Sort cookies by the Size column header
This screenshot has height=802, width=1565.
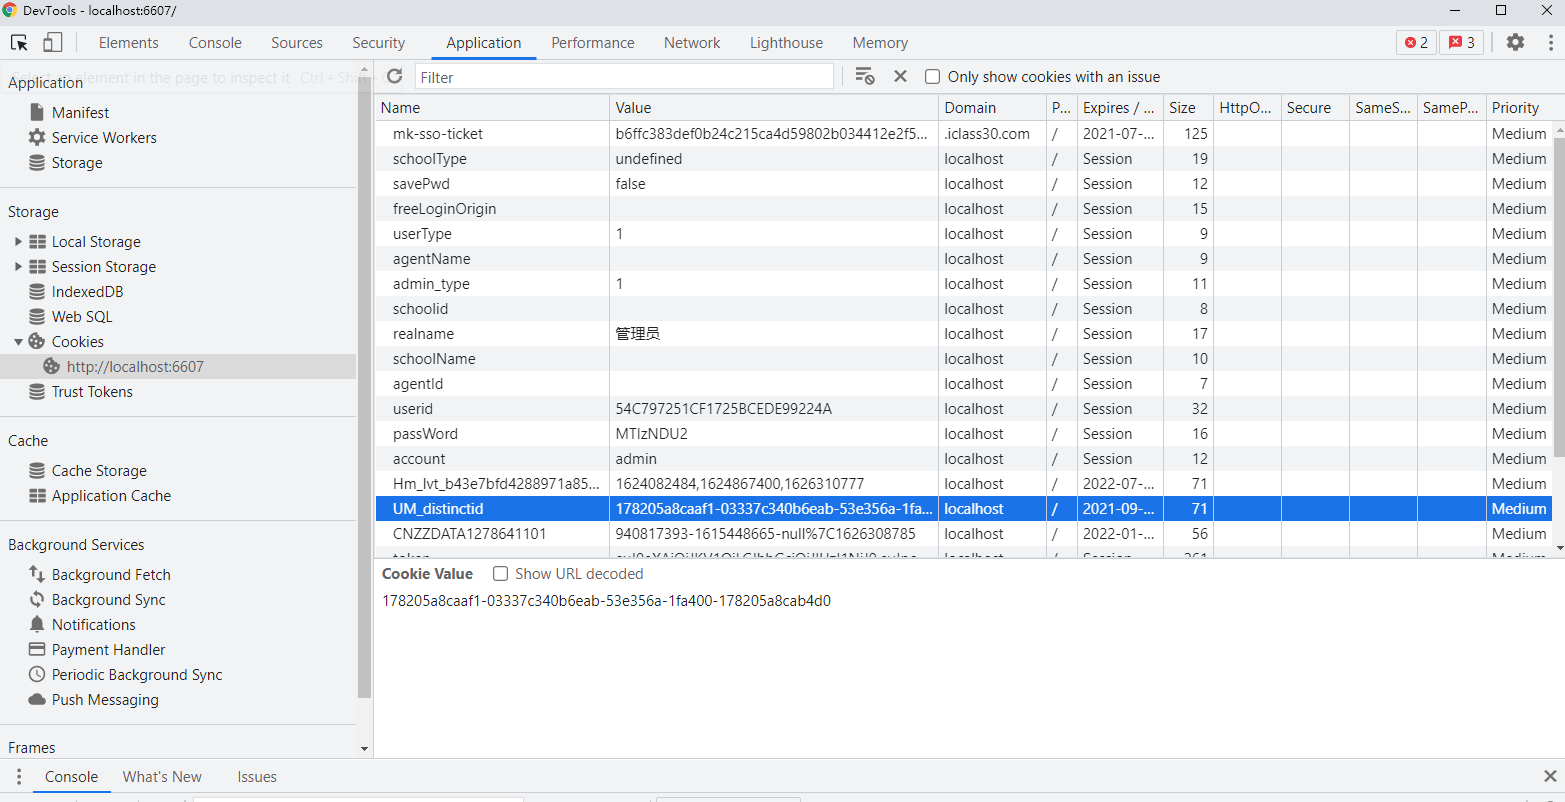(x=1187, y=108)
